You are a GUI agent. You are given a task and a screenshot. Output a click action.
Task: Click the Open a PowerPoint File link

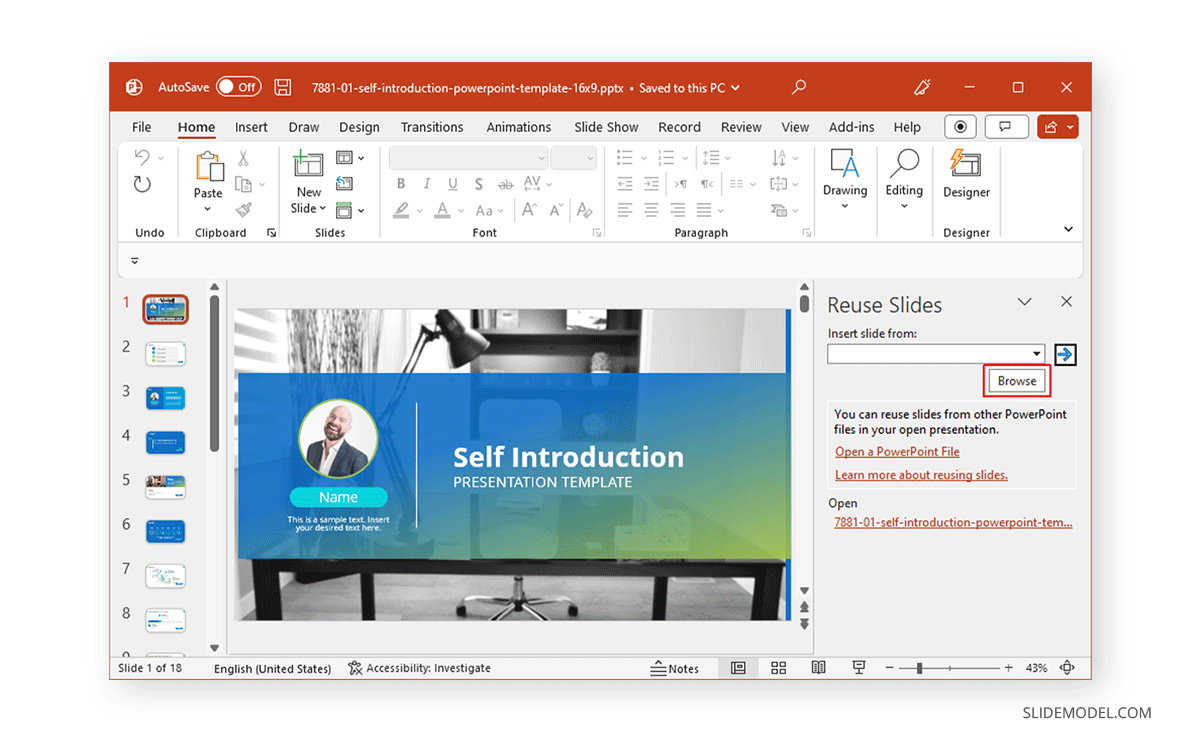click(x=897, y=452)
